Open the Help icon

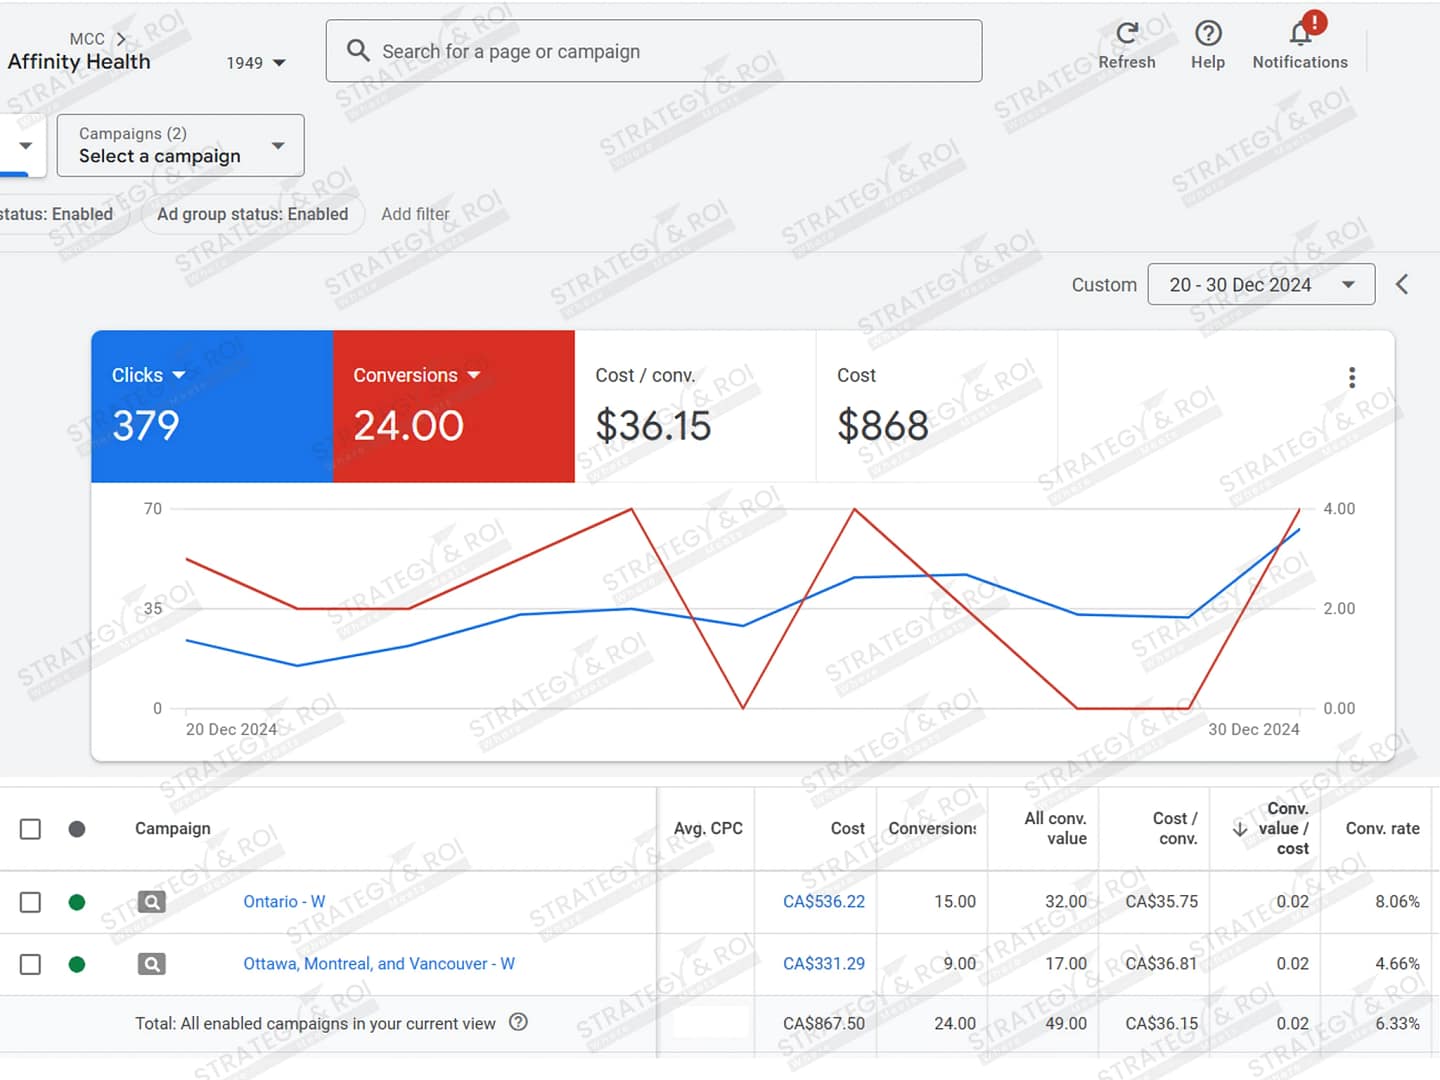click(x=1207, y=35)
